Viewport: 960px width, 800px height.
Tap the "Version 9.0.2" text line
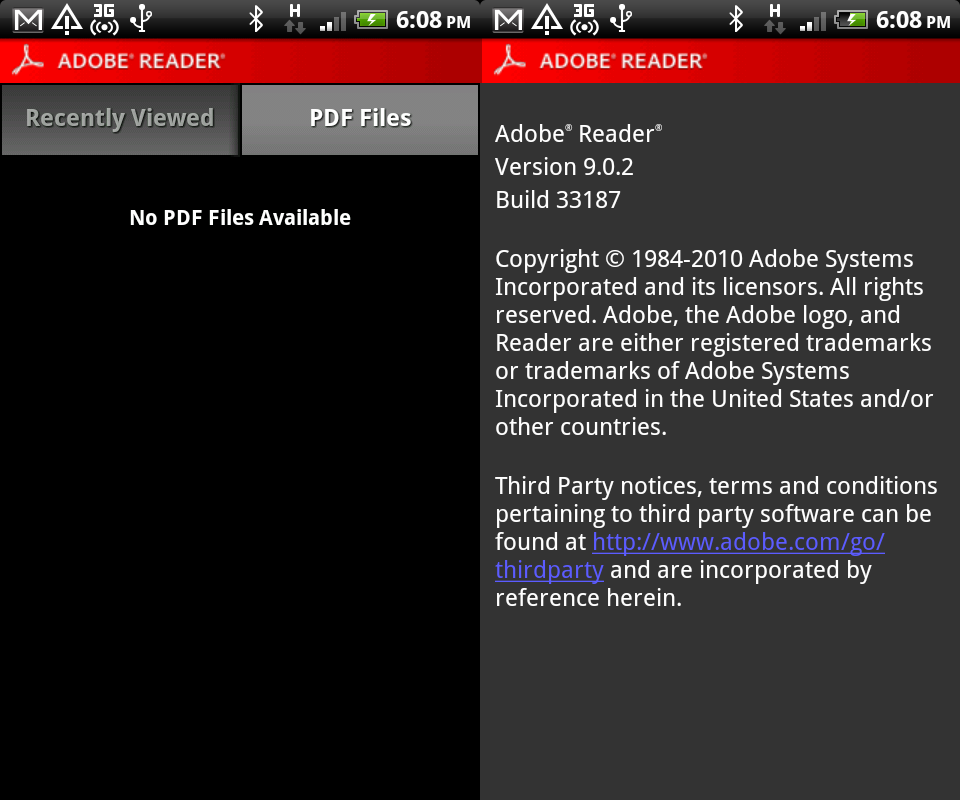564,166
